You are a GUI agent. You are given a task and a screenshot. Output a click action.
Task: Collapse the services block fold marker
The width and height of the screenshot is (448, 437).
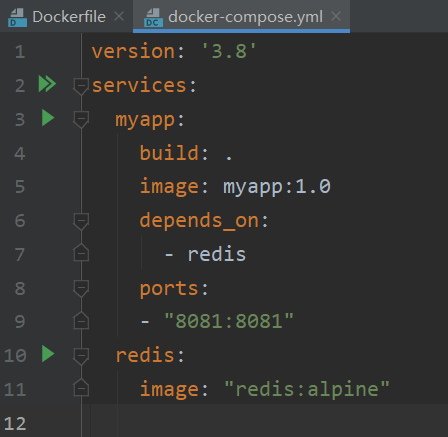81,86
